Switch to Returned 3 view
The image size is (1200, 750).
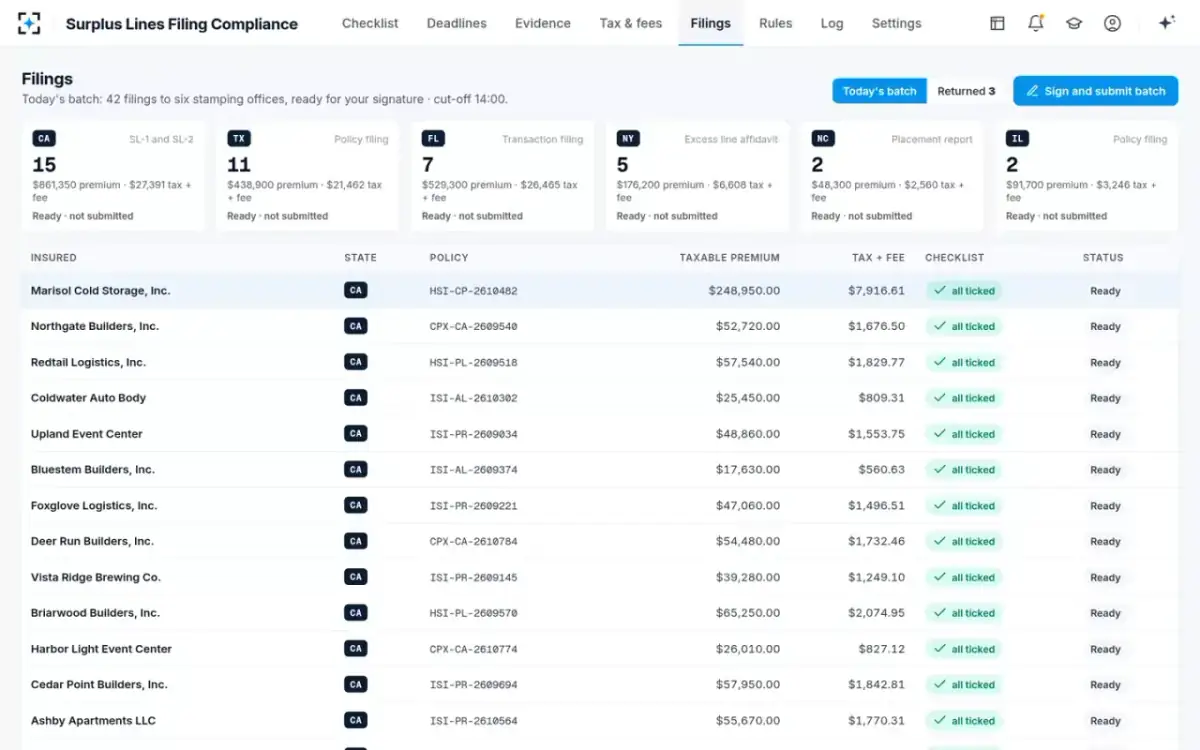tap(966, 91)
